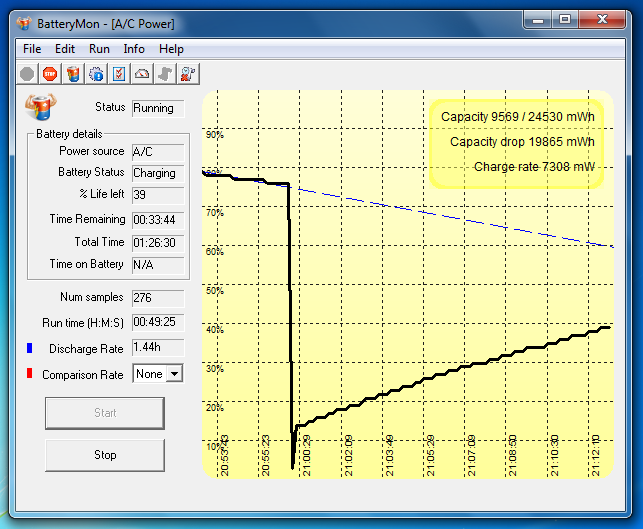This screenshot has height=529, width=643.
Task: Click the BatteryMon title bar app icon
Action: [24, 23]
